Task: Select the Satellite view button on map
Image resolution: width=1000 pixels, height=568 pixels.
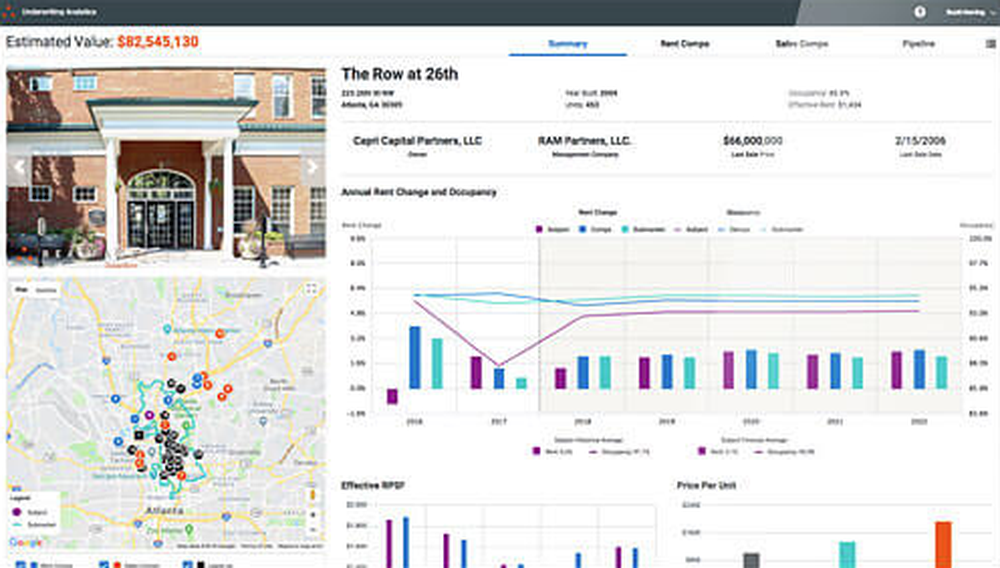Action: (45, 290)
